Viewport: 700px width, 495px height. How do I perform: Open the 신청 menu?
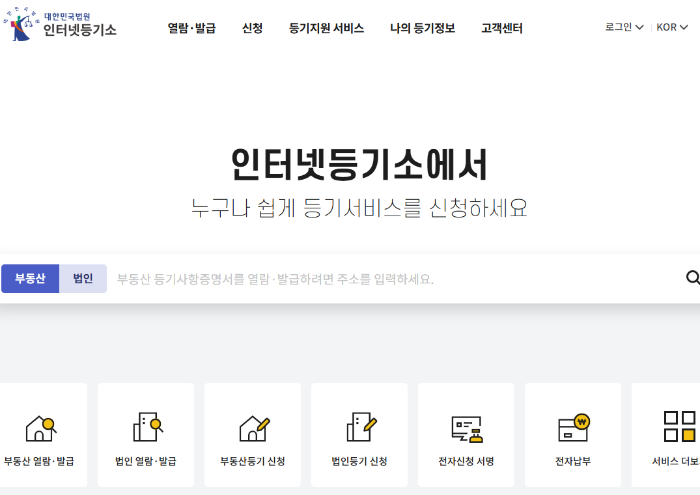point(252,28)
